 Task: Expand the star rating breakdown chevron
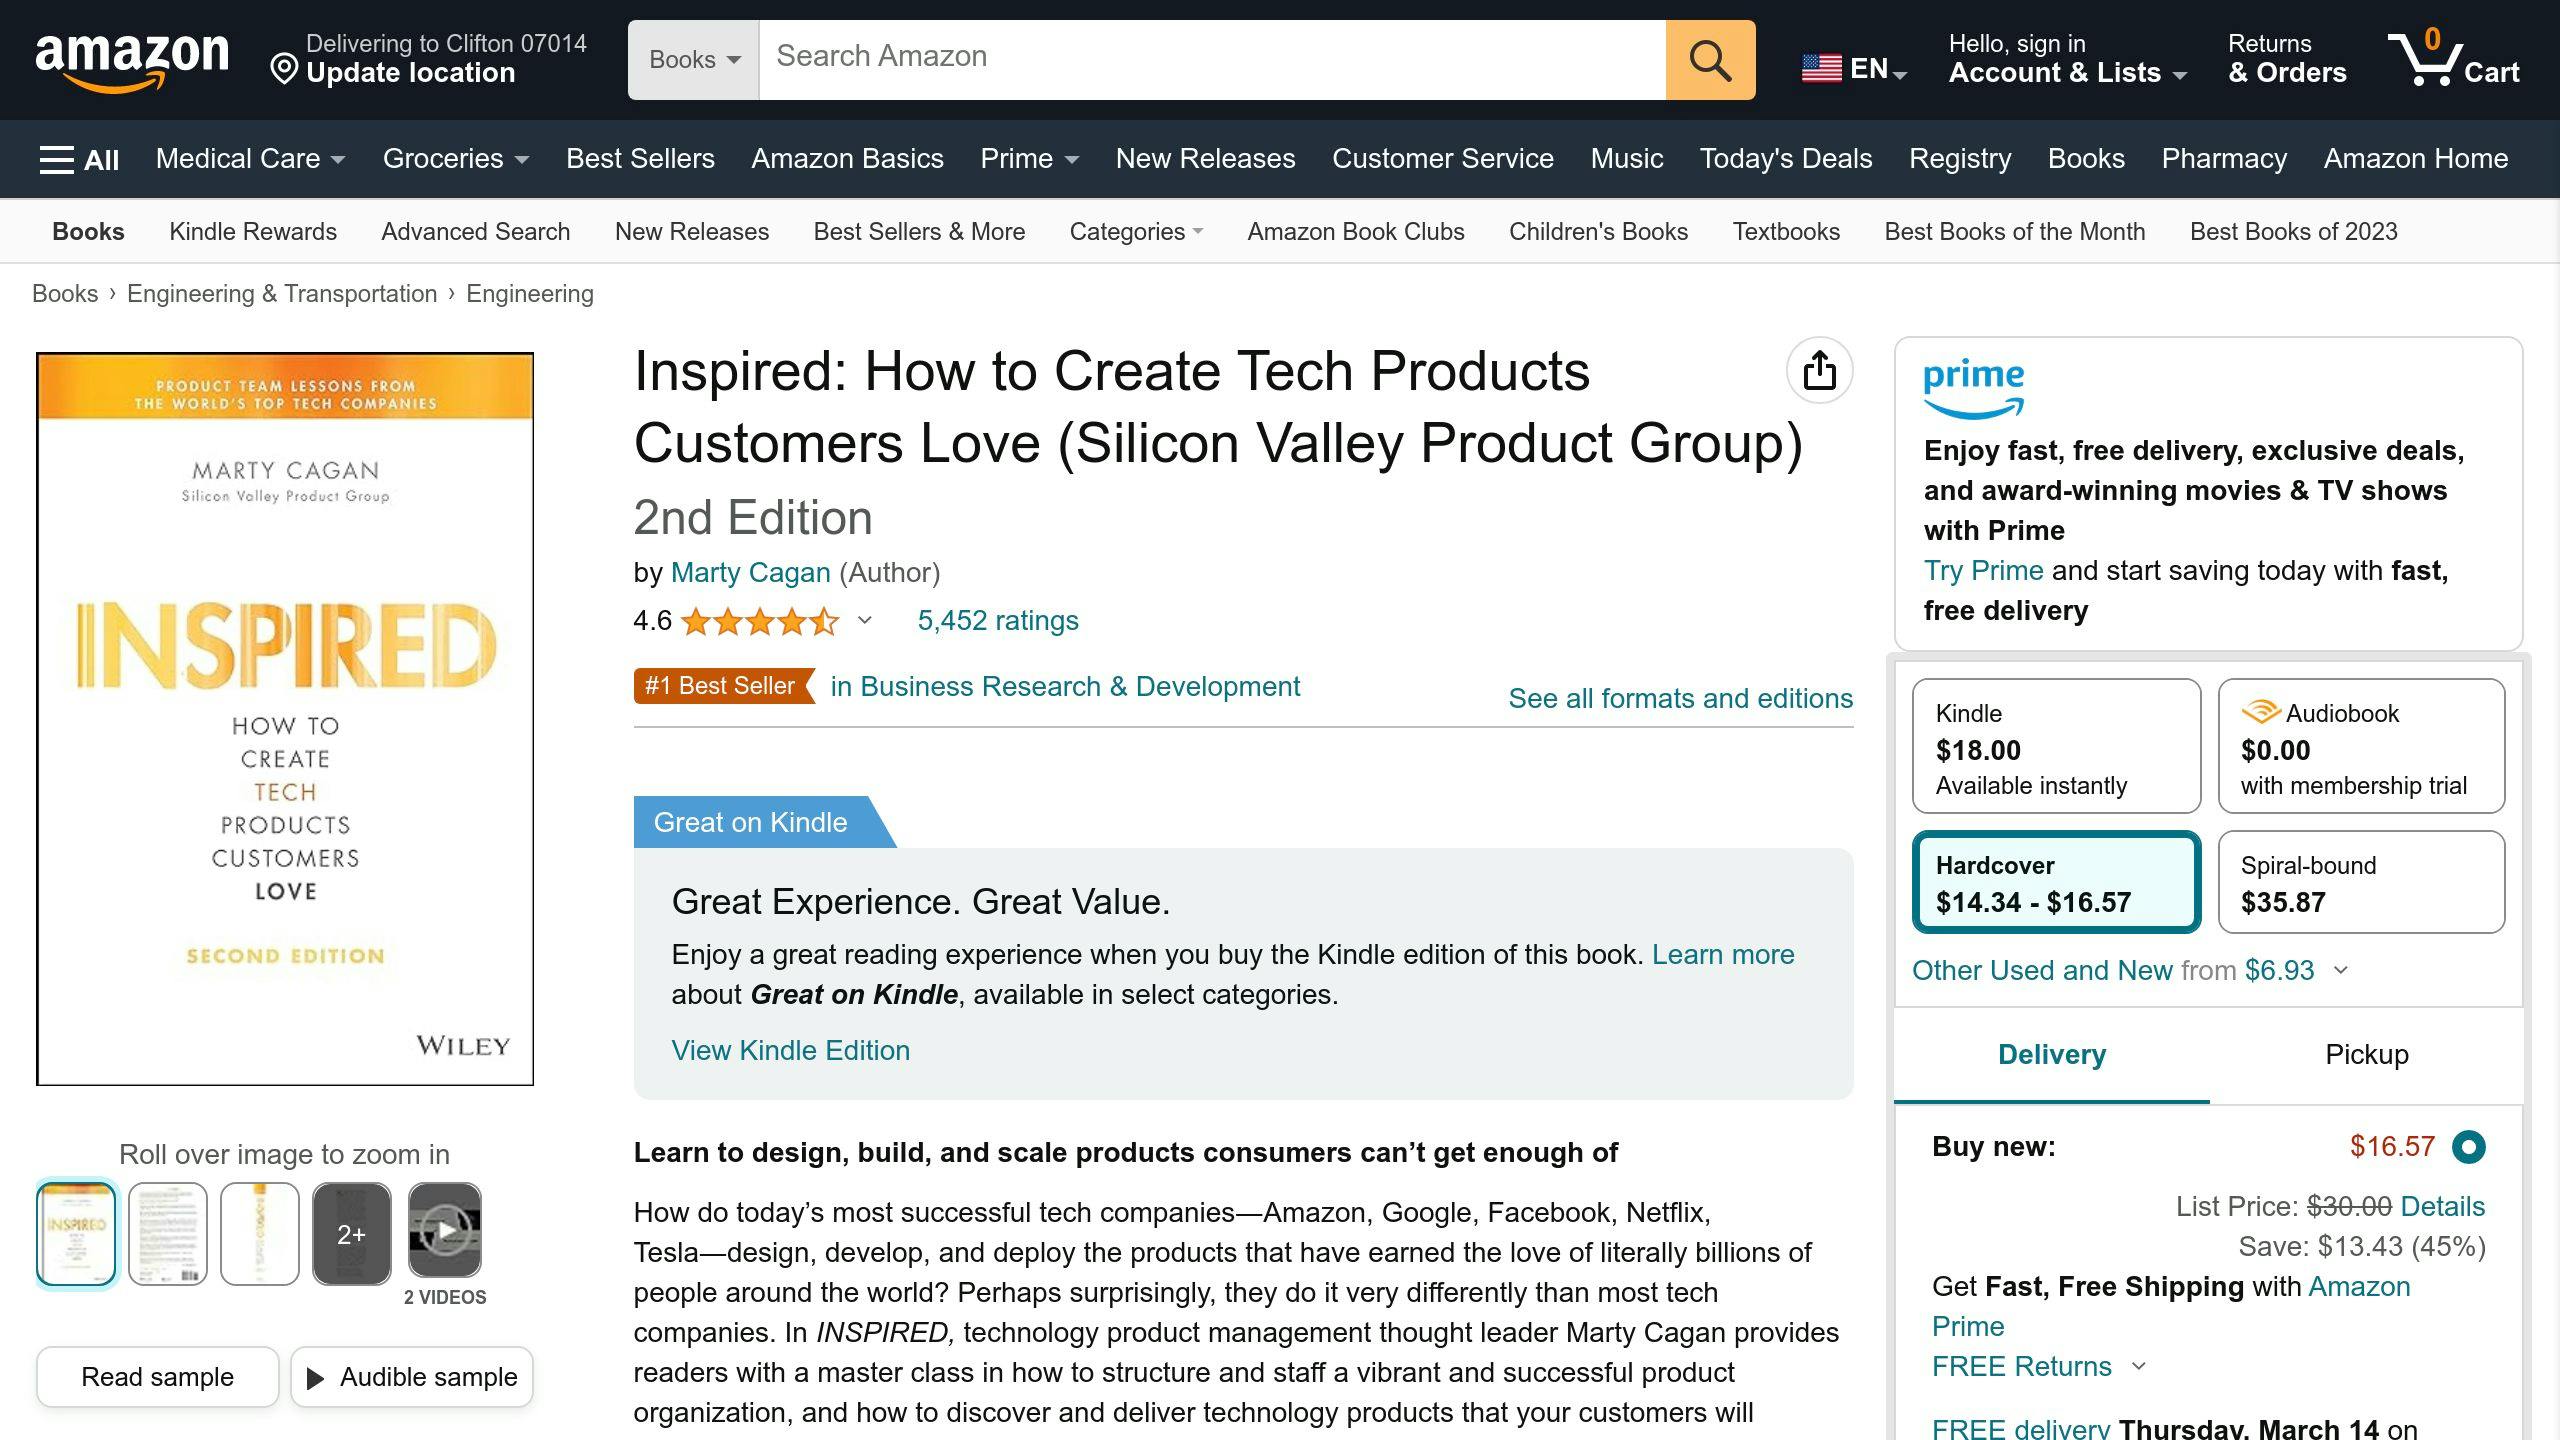coord(865,621)
